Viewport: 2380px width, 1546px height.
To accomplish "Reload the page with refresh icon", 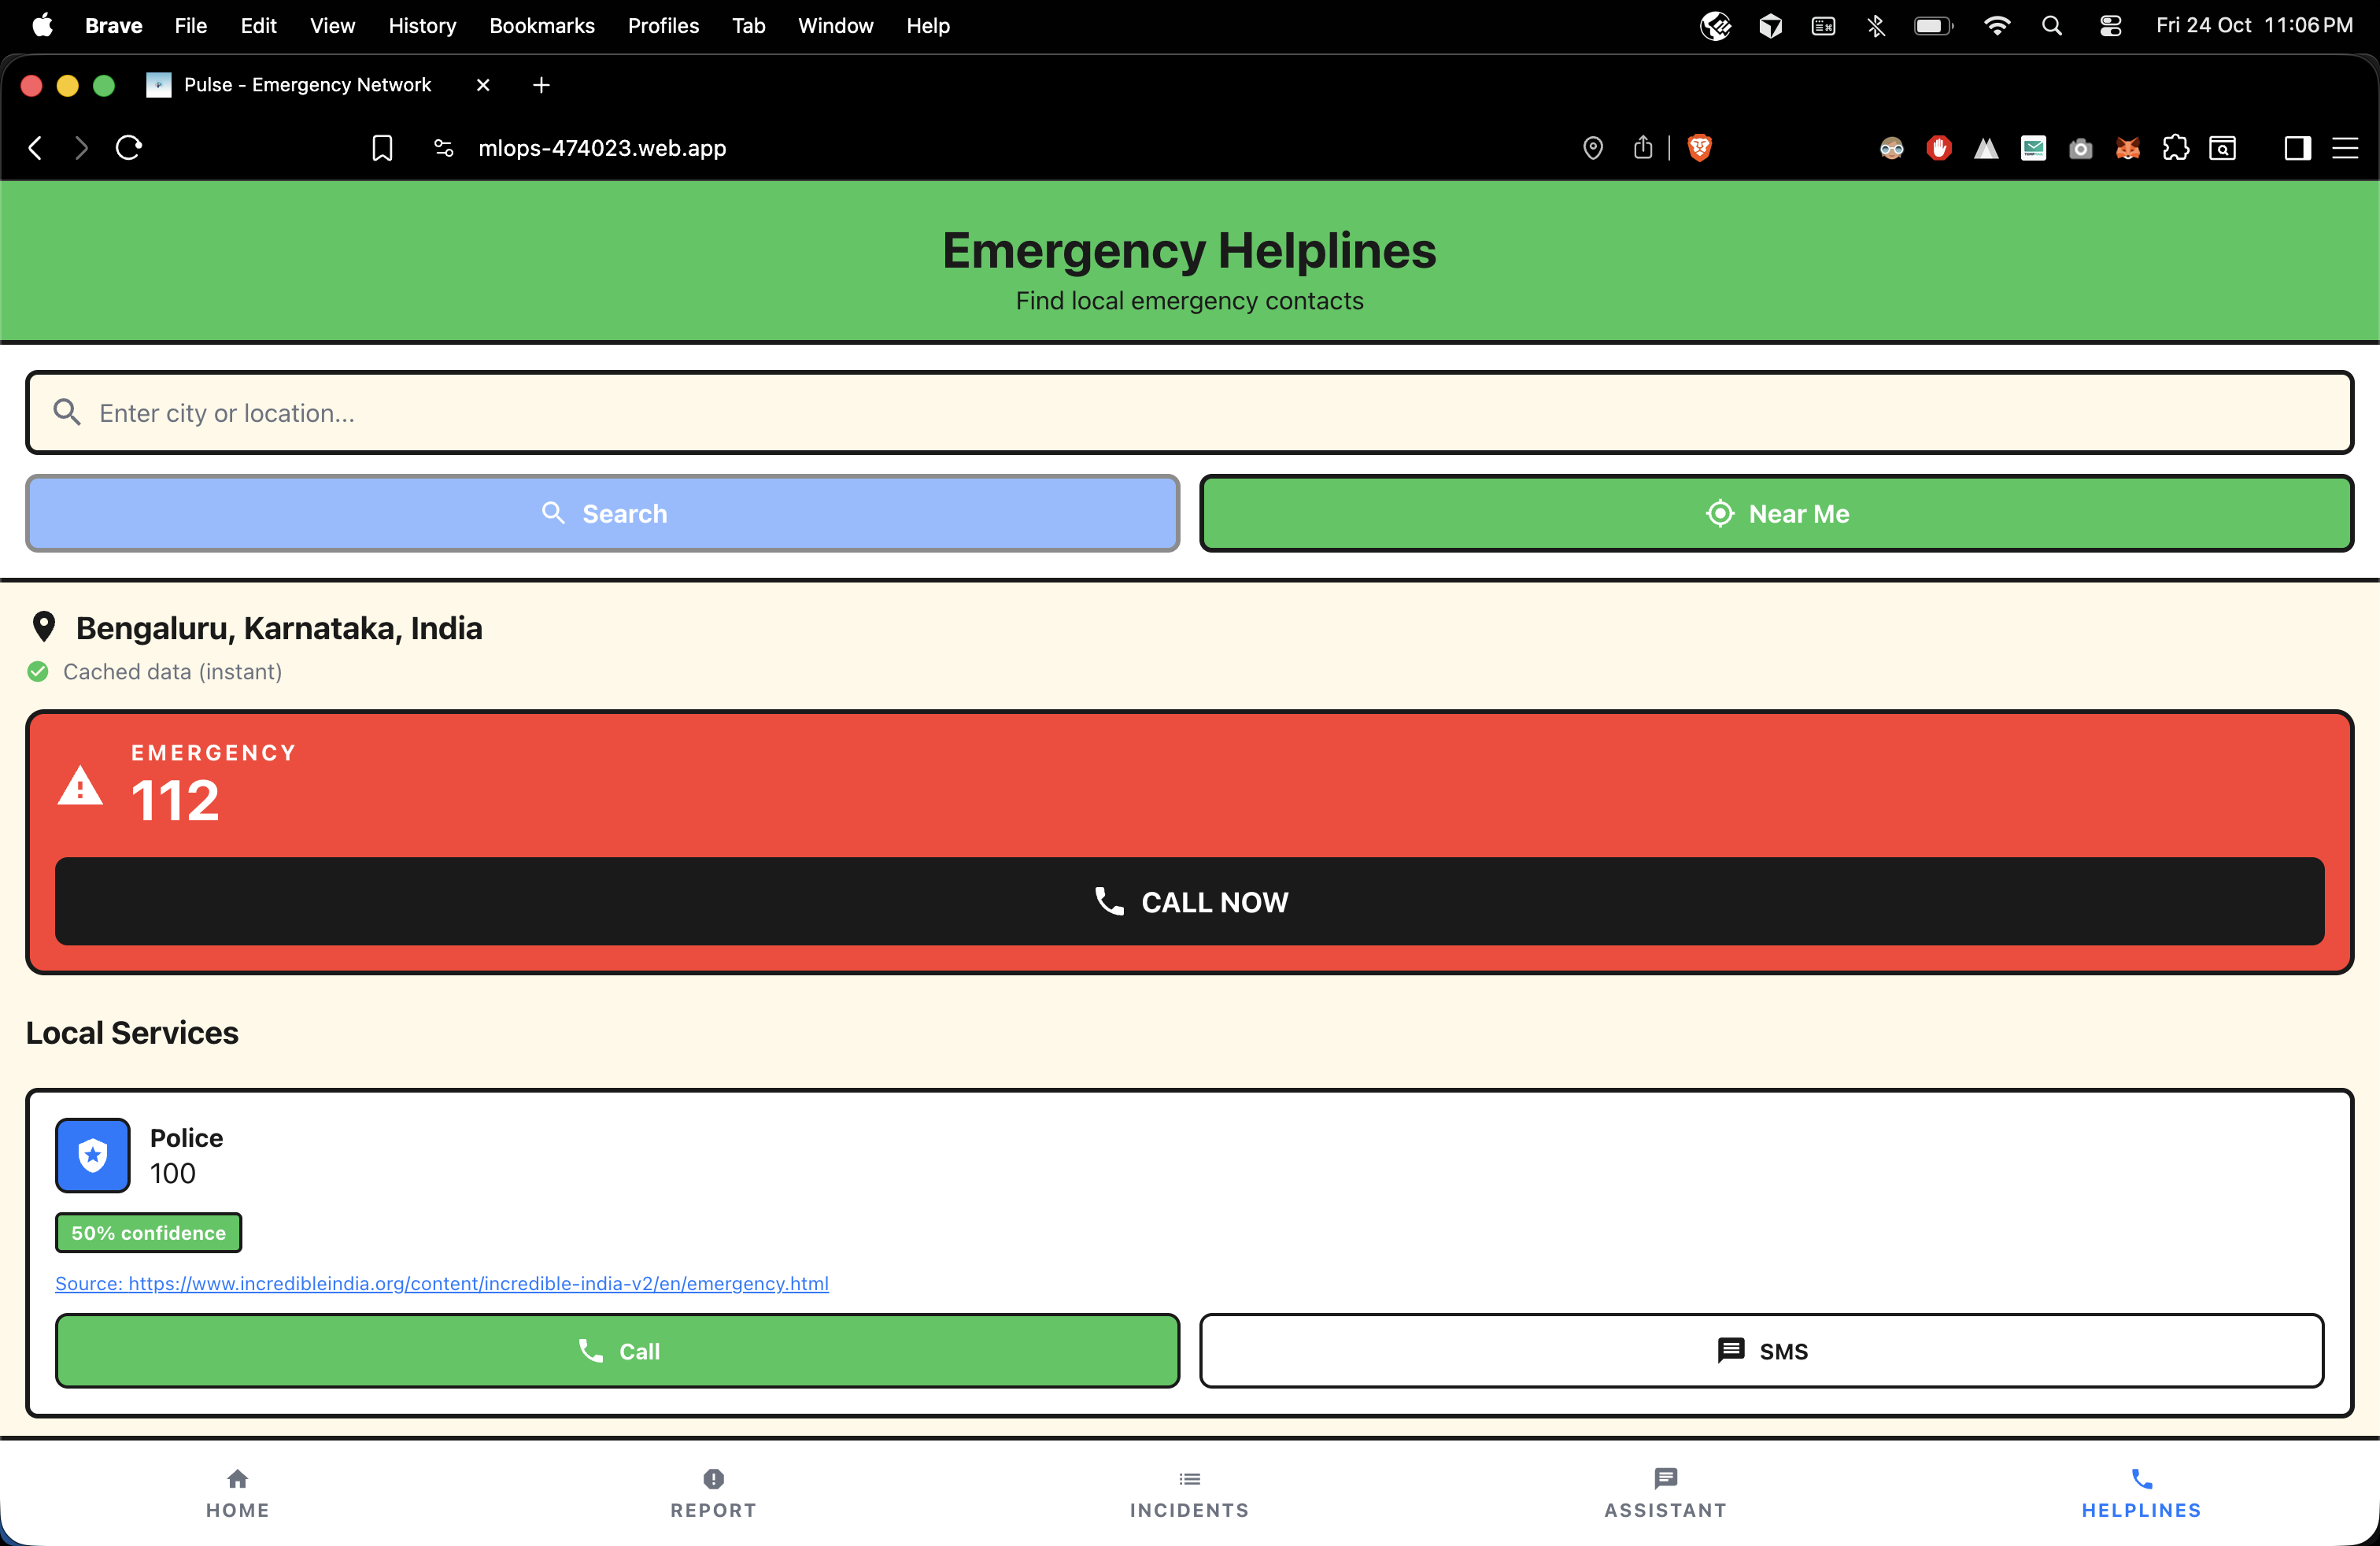I will (129, 148).
